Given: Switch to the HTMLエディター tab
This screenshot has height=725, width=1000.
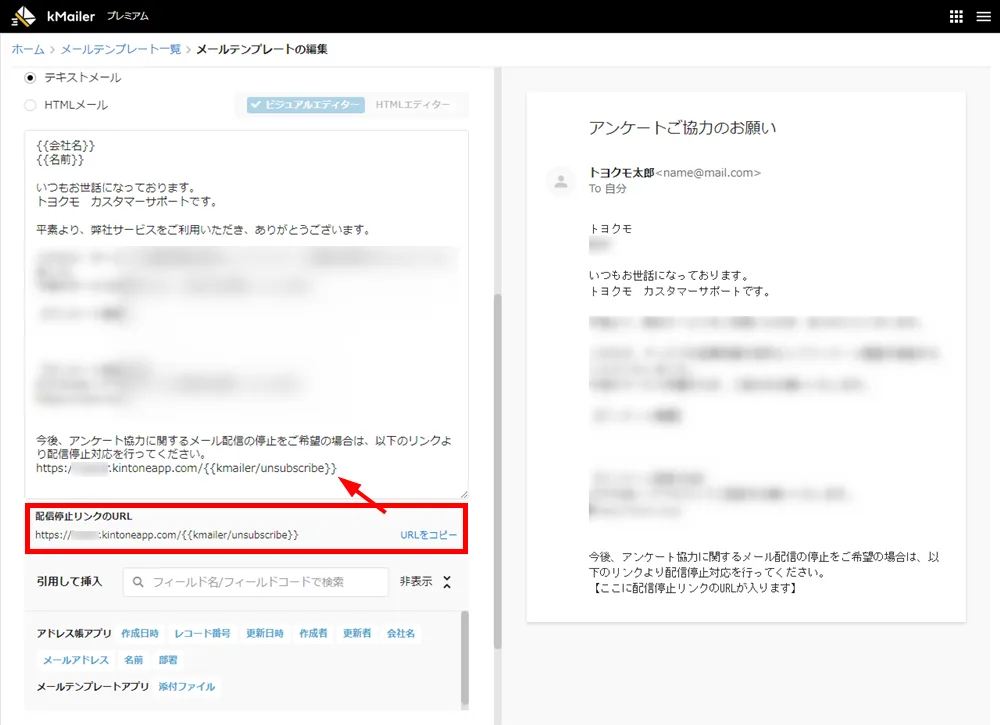Looking at the screenshot, I should (x=411, y=104).
